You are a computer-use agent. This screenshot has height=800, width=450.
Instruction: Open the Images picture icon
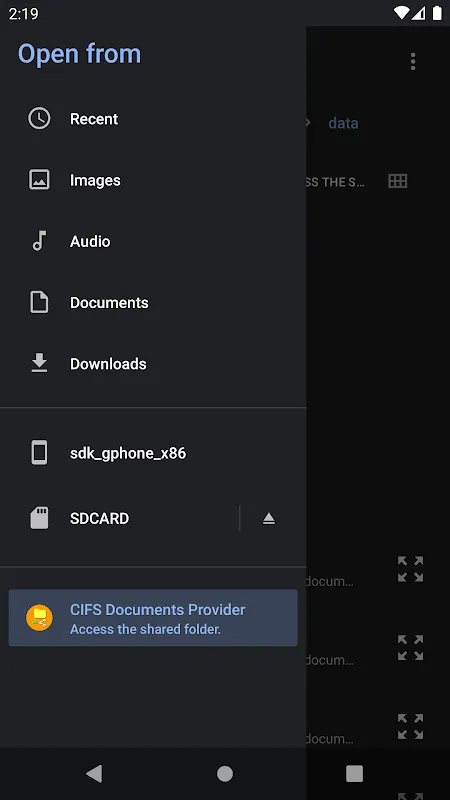[x=39, y=180]
